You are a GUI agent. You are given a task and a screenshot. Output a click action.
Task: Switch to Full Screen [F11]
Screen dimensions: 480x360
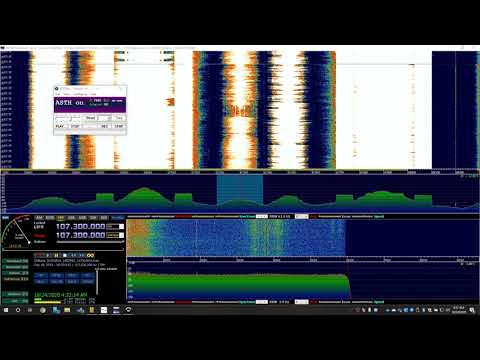tap(16, 279)
